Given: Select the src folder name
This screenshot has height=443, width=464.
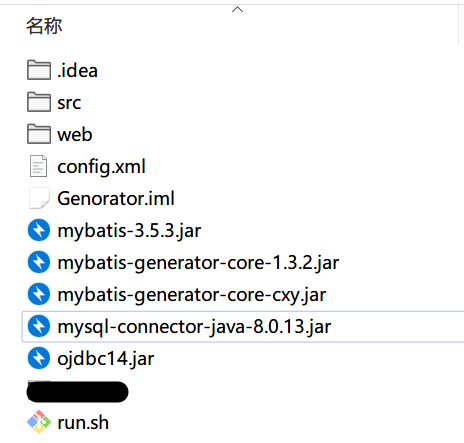Looking at the screenshot, I should (69, 103).
